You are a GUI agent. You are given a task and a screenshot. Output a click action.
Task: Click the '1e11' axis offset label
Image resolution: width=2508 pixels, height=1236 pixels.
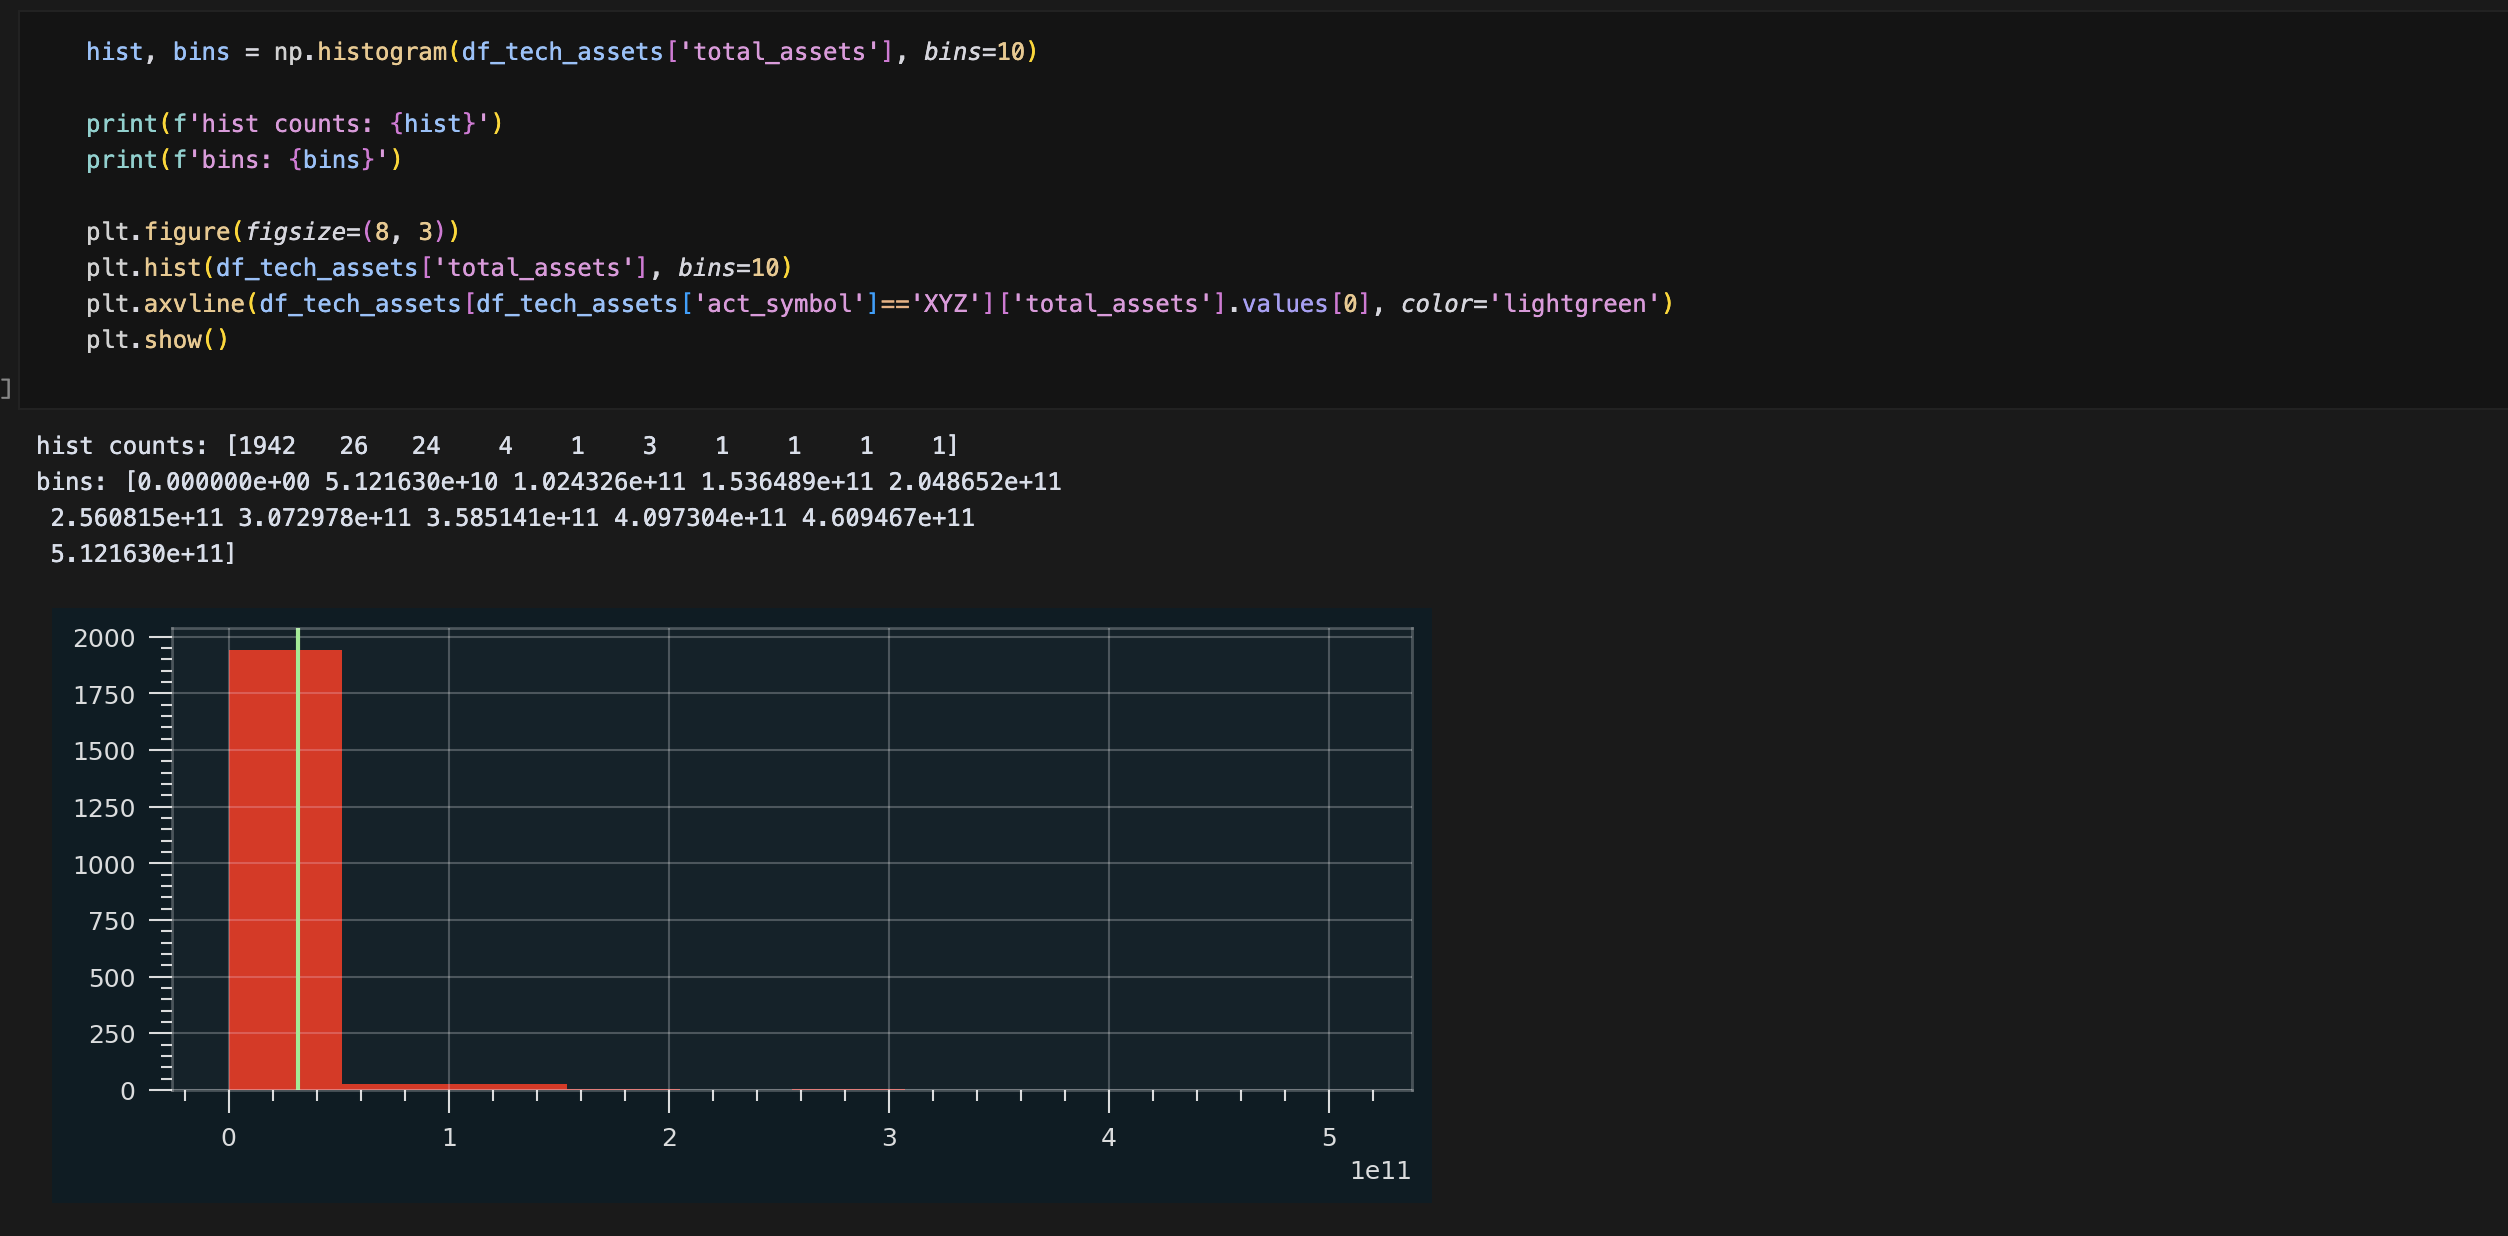point(1379,1171)
